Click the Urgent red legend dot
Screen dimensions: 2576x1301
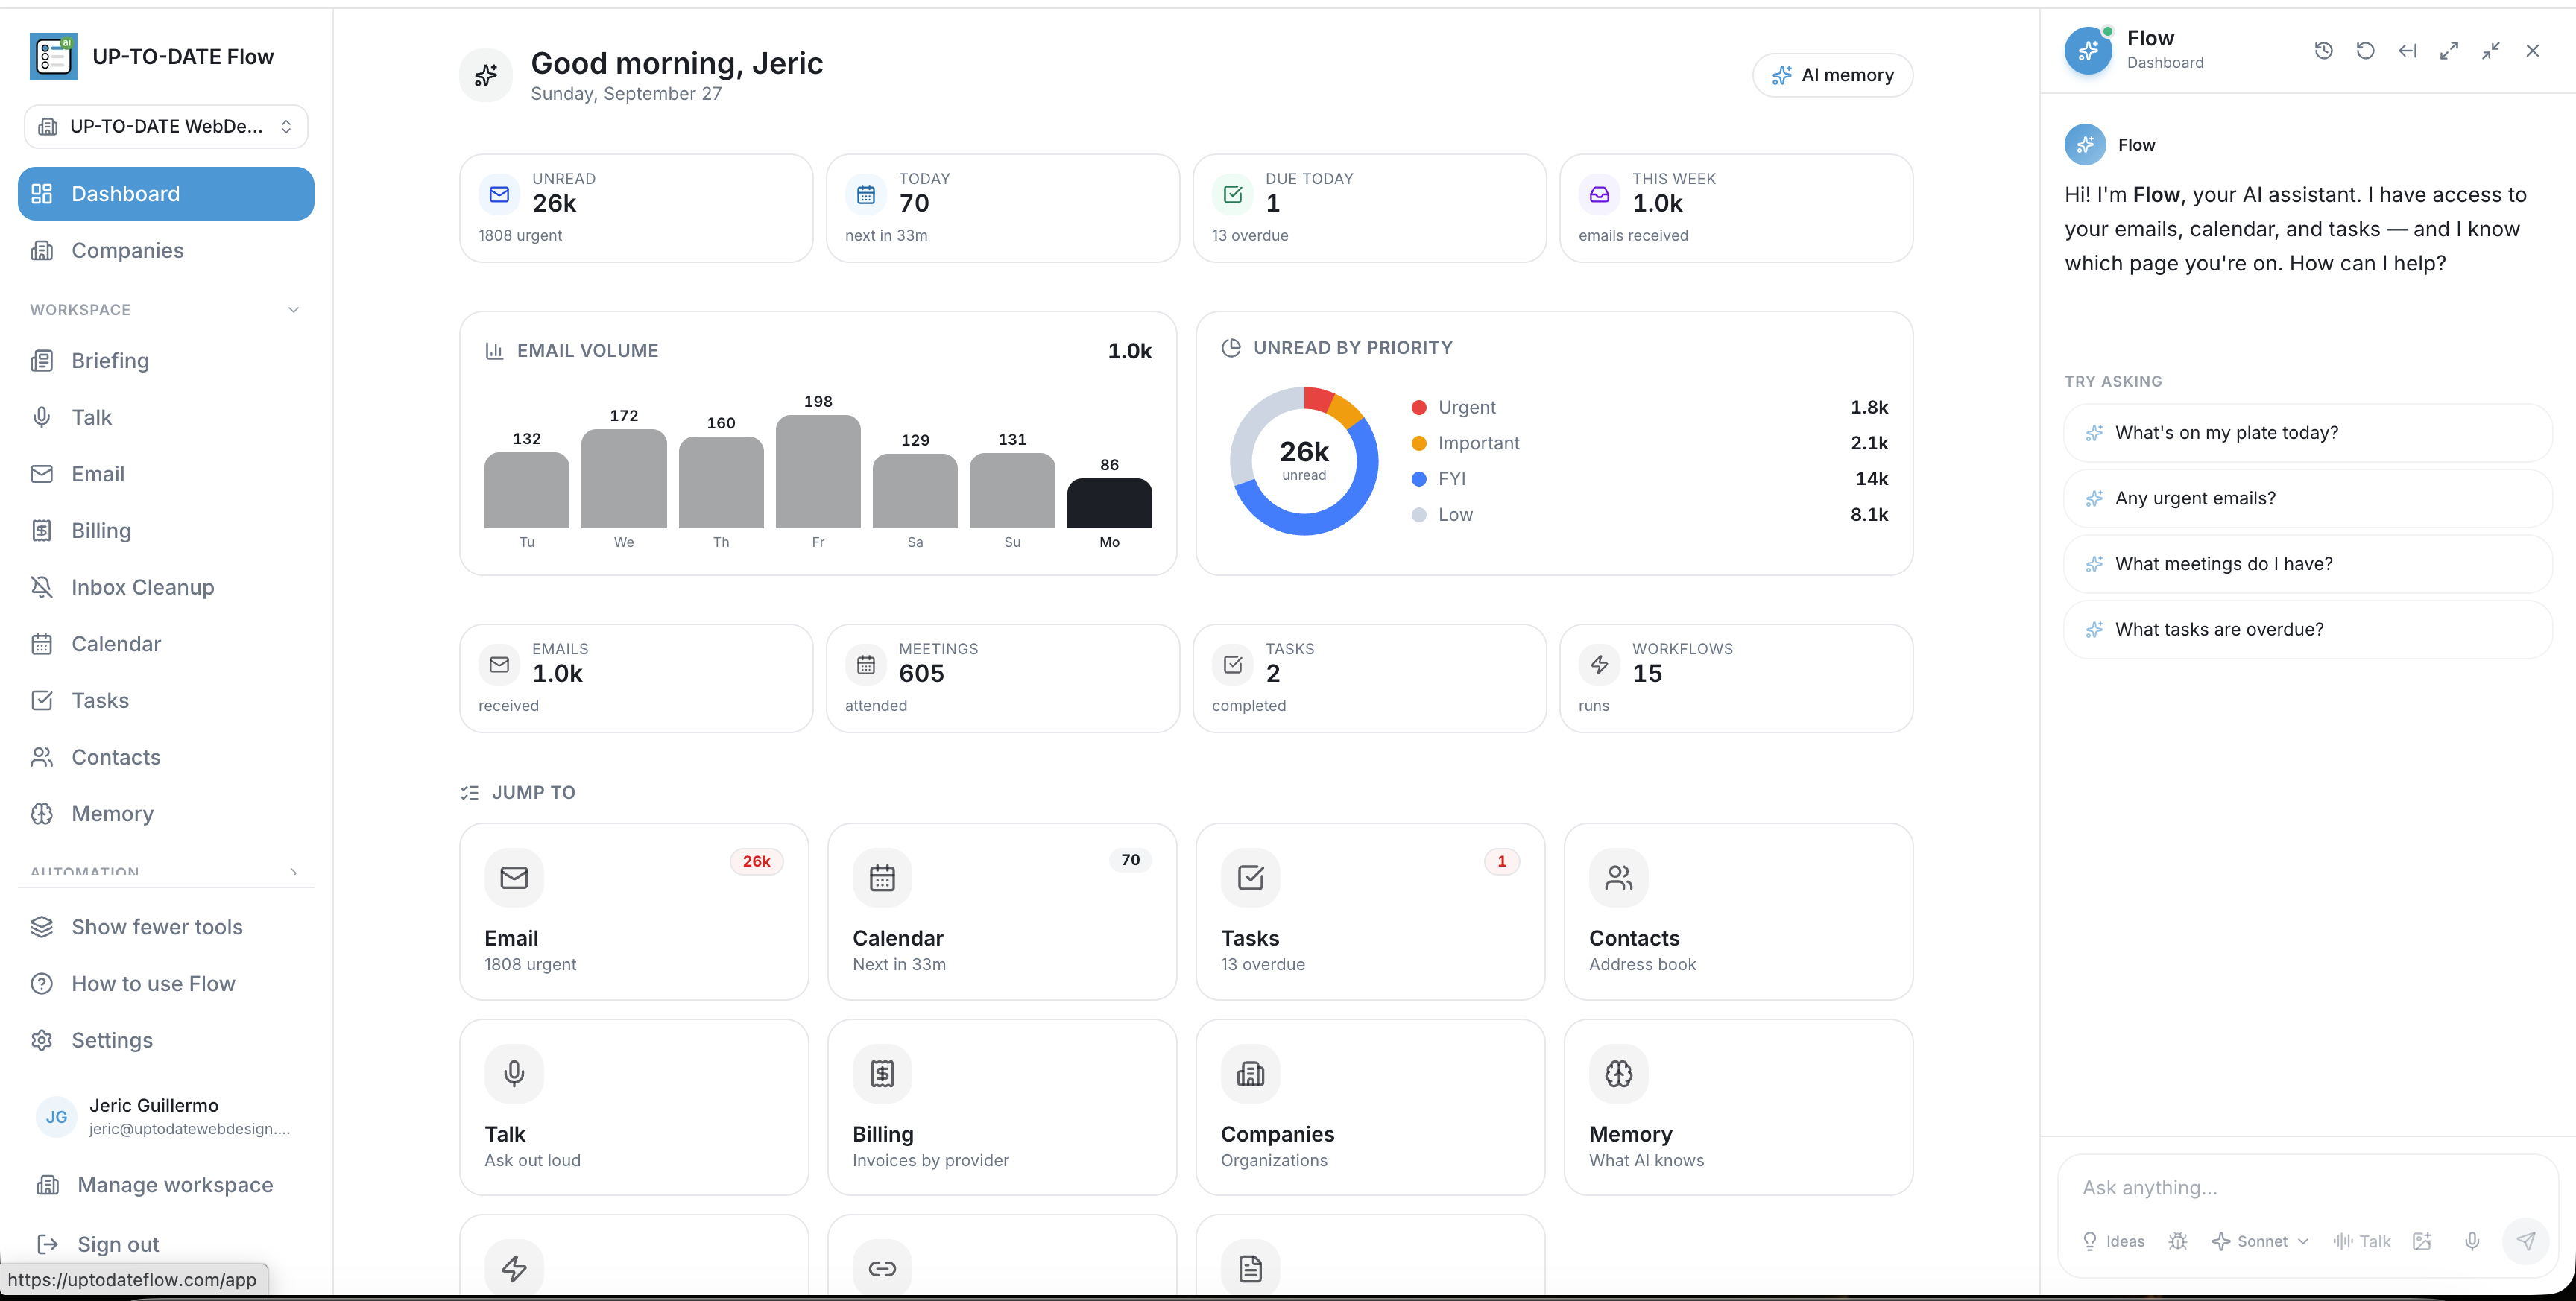[1418, 408]
